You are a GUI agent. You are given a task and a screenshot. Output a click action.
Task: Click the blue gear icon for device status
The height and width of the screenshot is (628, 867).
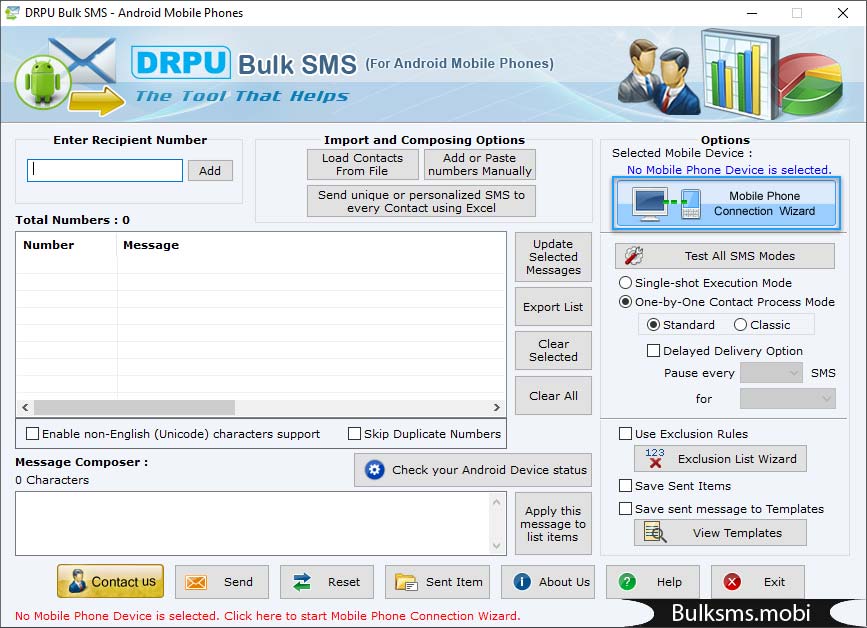(374, 470)
